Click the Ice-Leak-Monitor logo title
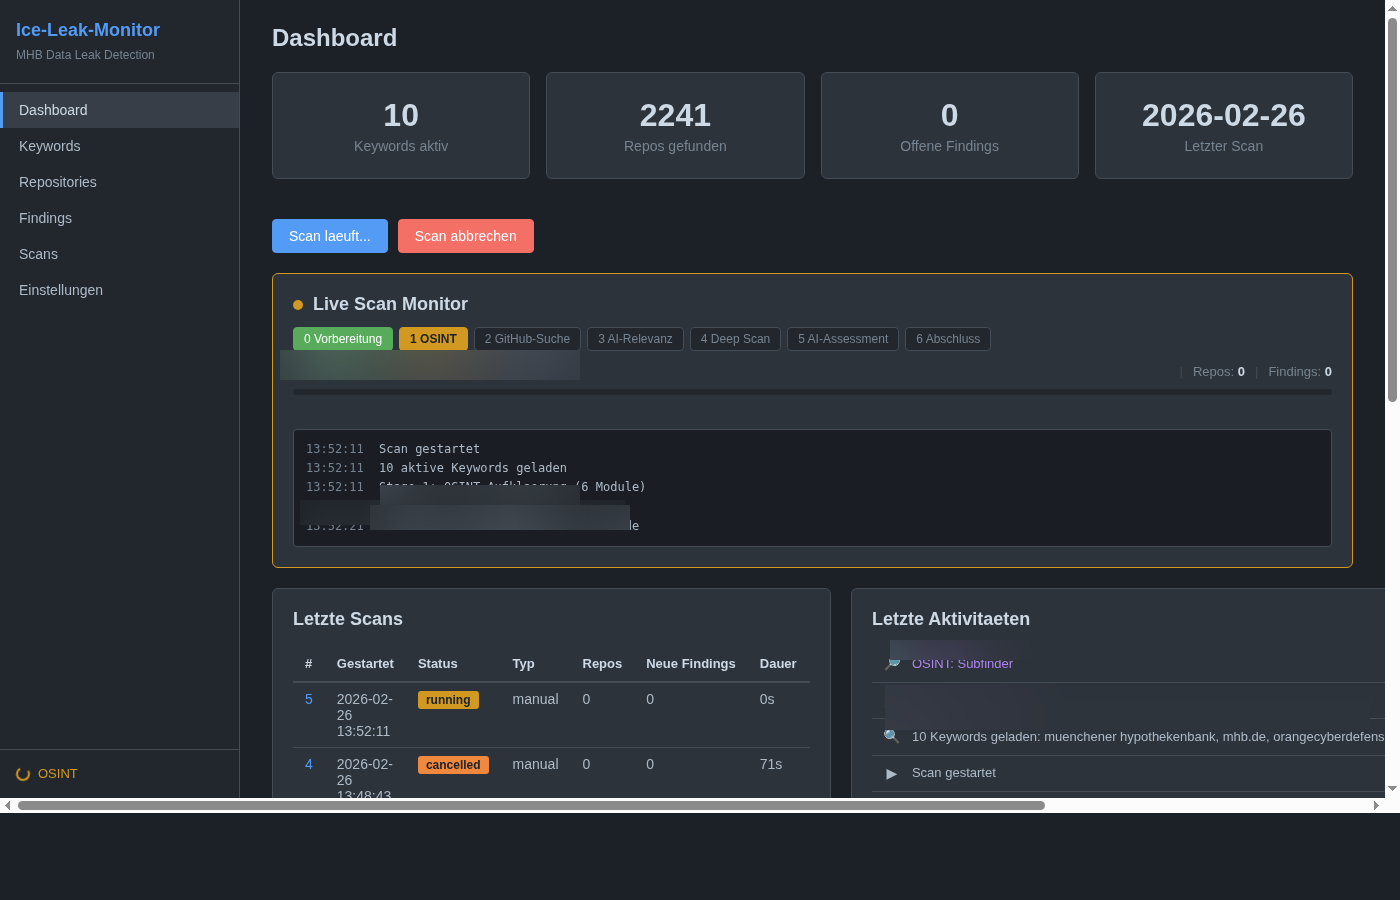Viewport: 1400px width, 900px height. click(x=88, y=30)
